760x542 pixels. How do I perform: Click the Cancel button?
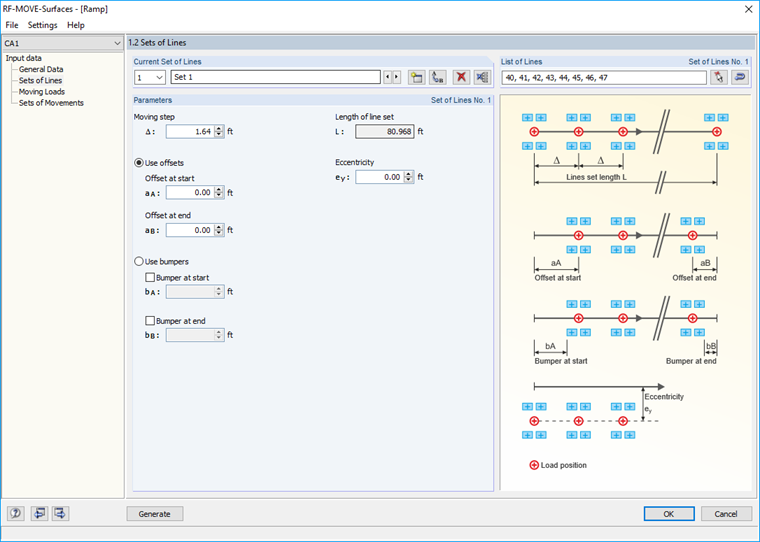click(x=726, y=513)
